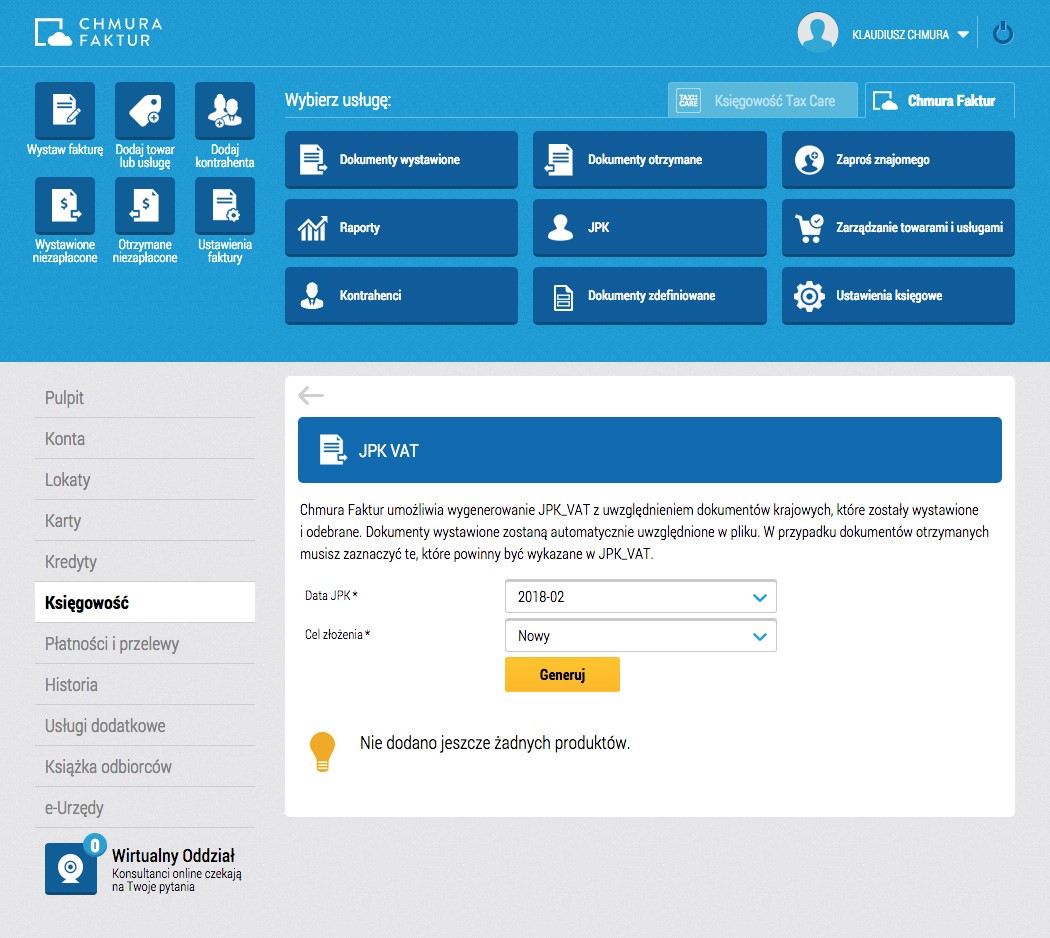1050x938 pixels.
Task: Click the back arrow above JPK VAT
Action: pyautogui.click(x=311, y=395)
